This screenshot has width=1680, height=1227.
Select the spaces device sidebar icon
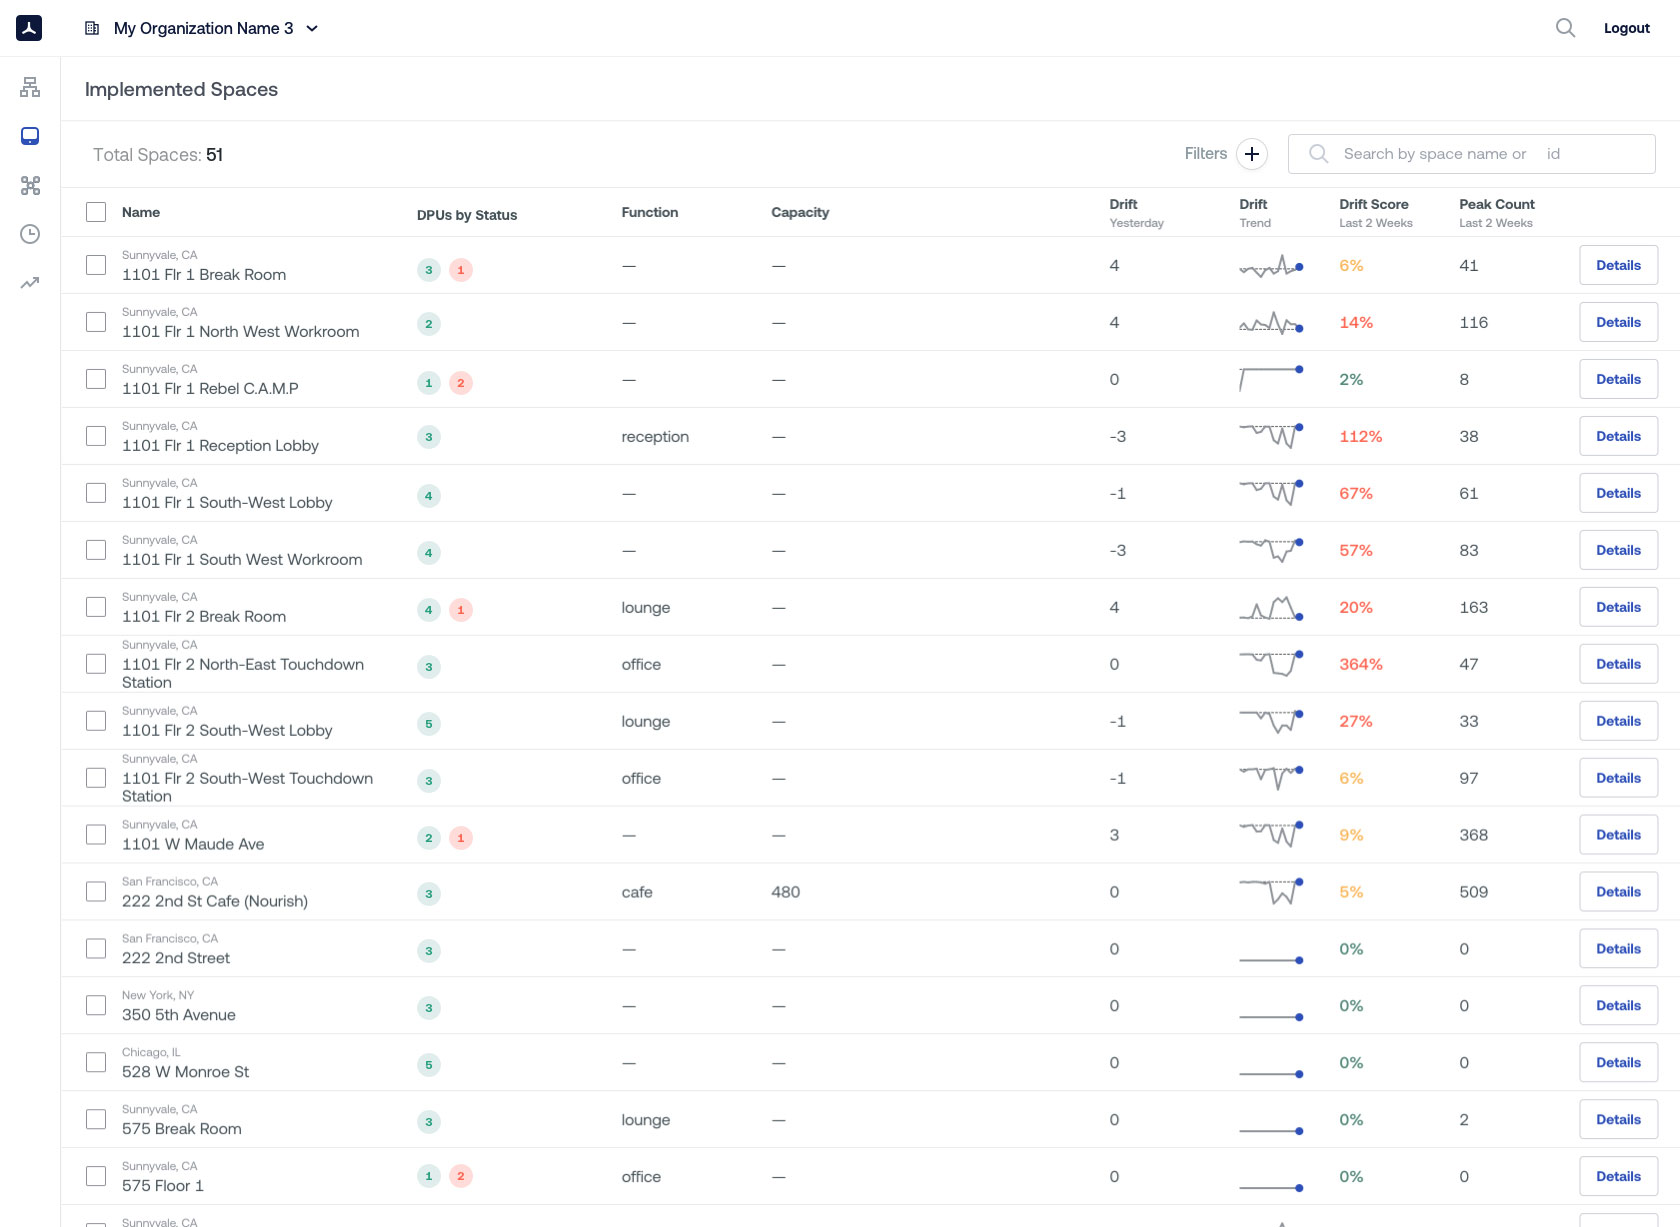(x=30, y=136)
